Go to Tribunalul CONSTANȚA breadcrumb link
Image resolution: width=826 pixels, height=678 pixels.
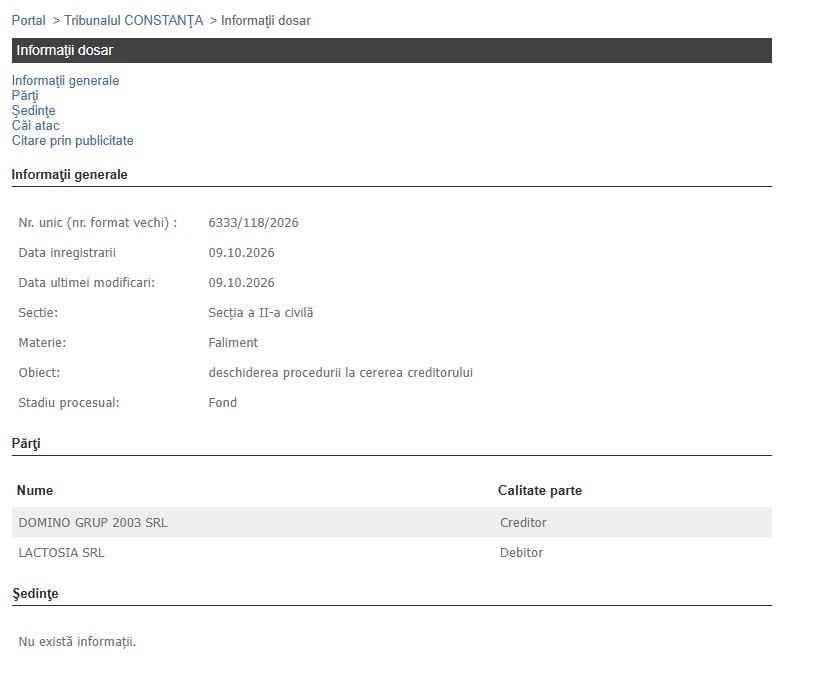click(x=133, y=21)
